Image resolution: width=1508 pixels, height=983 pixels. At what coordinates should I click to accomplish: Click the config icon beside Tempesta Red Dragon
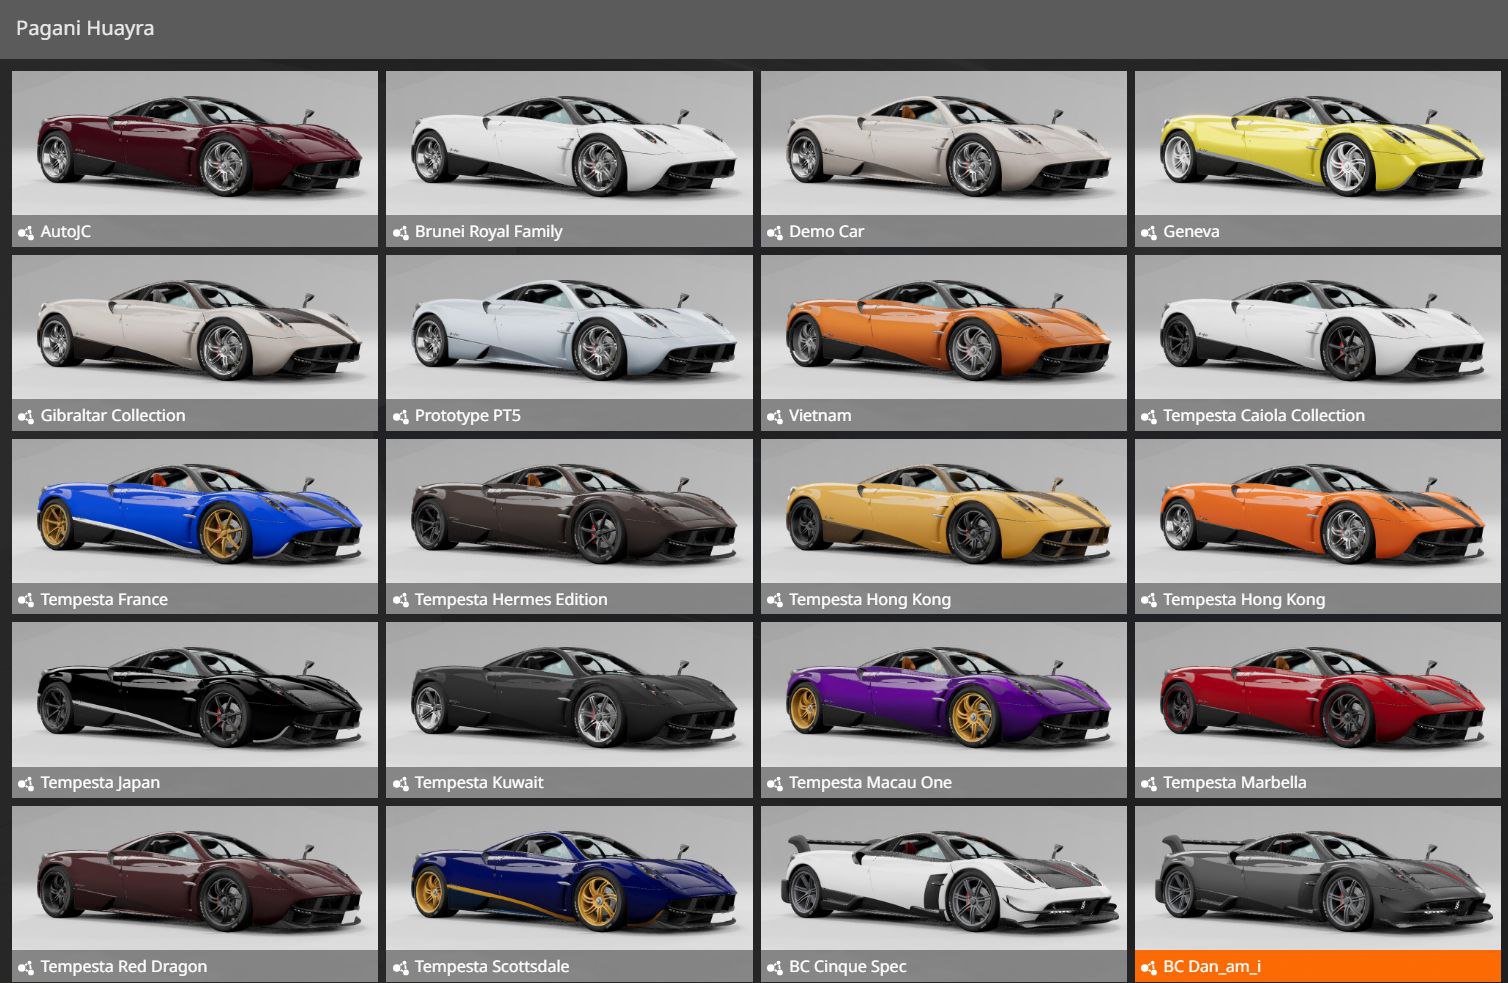click(x=26, y=967)
